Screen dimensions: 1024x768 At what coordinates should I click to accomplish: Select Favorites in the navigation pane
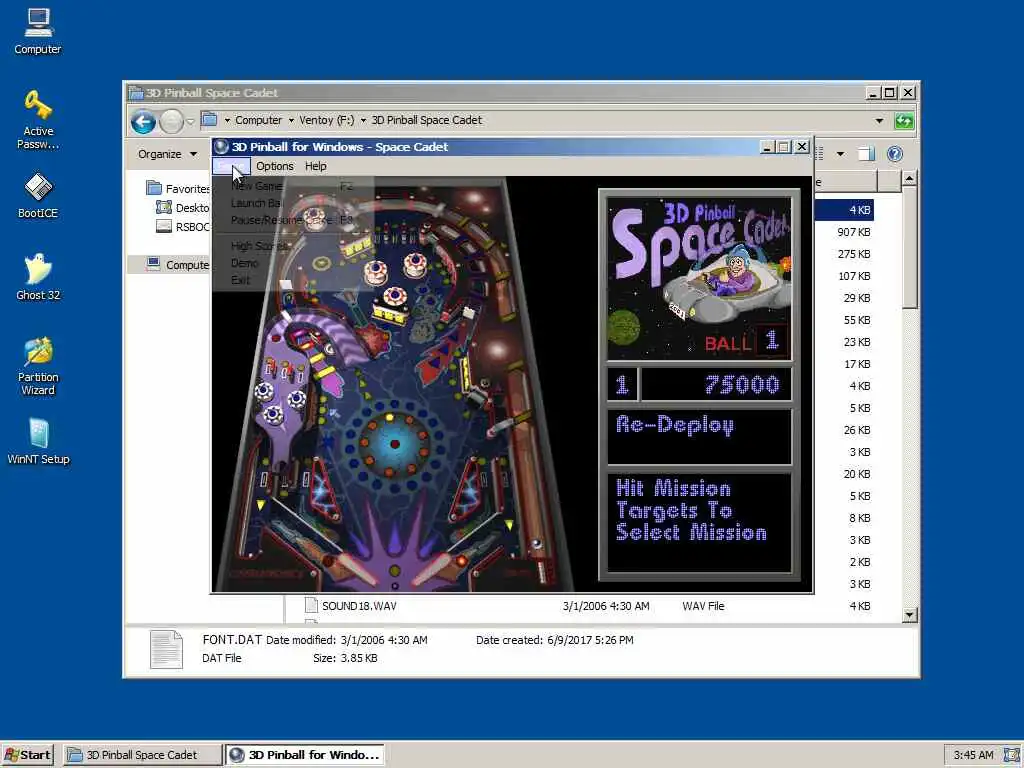point(187,189)
